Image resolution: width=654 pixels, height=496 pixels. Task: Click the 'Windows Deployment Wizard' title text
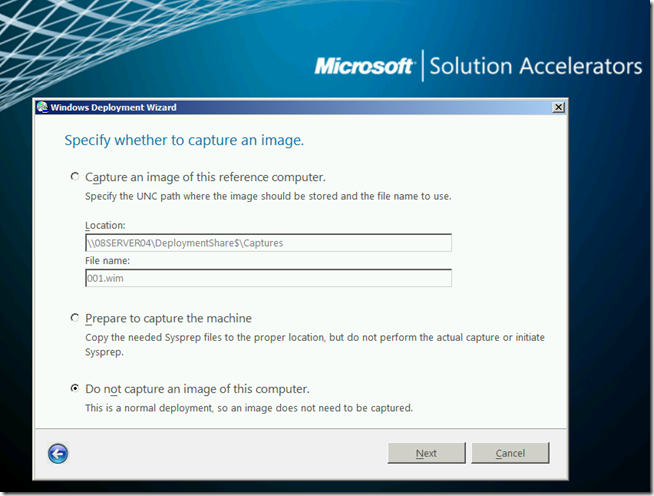click(x=113, y=107)
